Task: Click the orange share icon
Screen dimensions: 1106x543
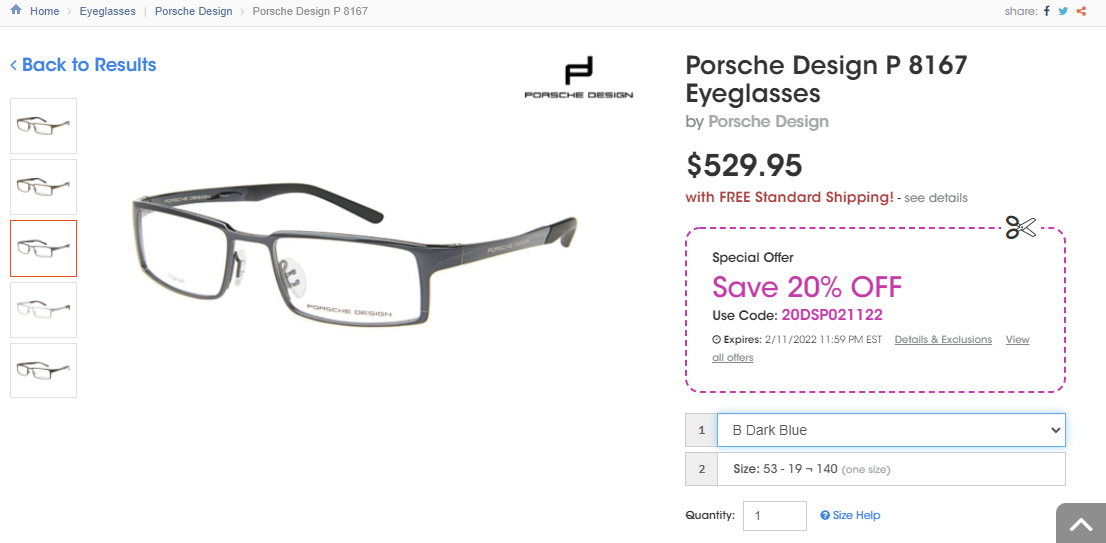Action: tap(1081, 11)
